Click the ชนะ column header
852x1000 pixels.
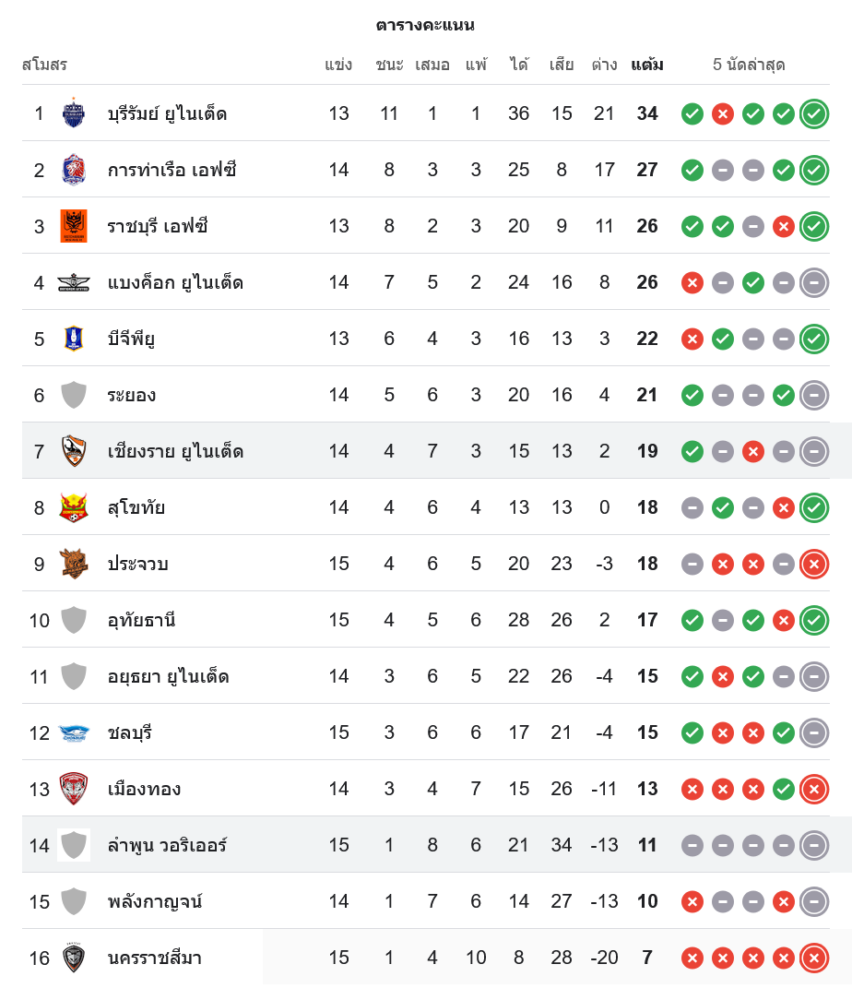pos(389,65)
